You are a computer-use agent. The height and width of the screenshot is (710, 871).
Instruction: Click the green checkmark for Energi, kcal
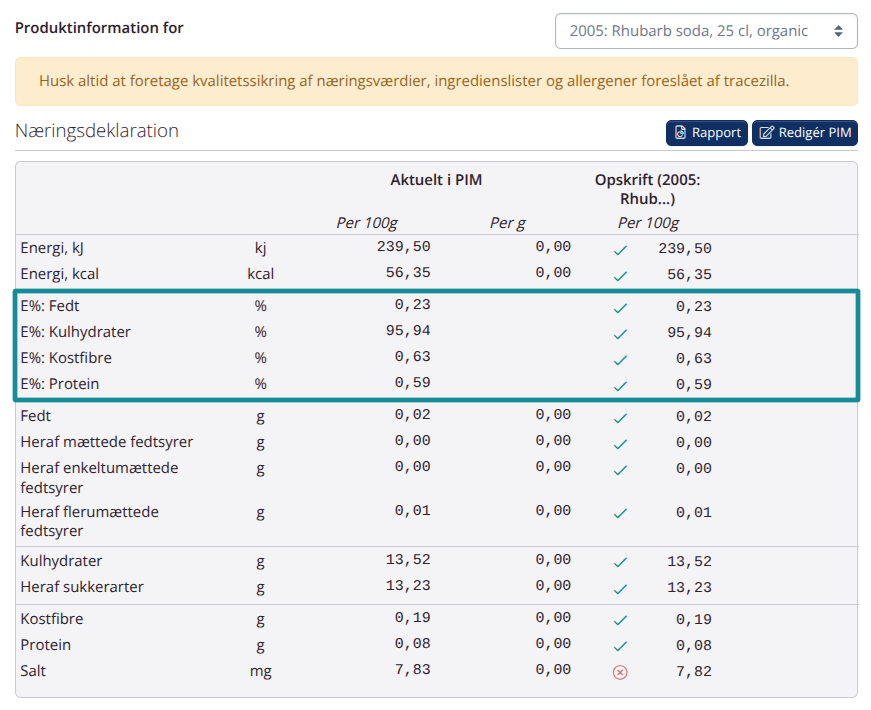point(620,275)
